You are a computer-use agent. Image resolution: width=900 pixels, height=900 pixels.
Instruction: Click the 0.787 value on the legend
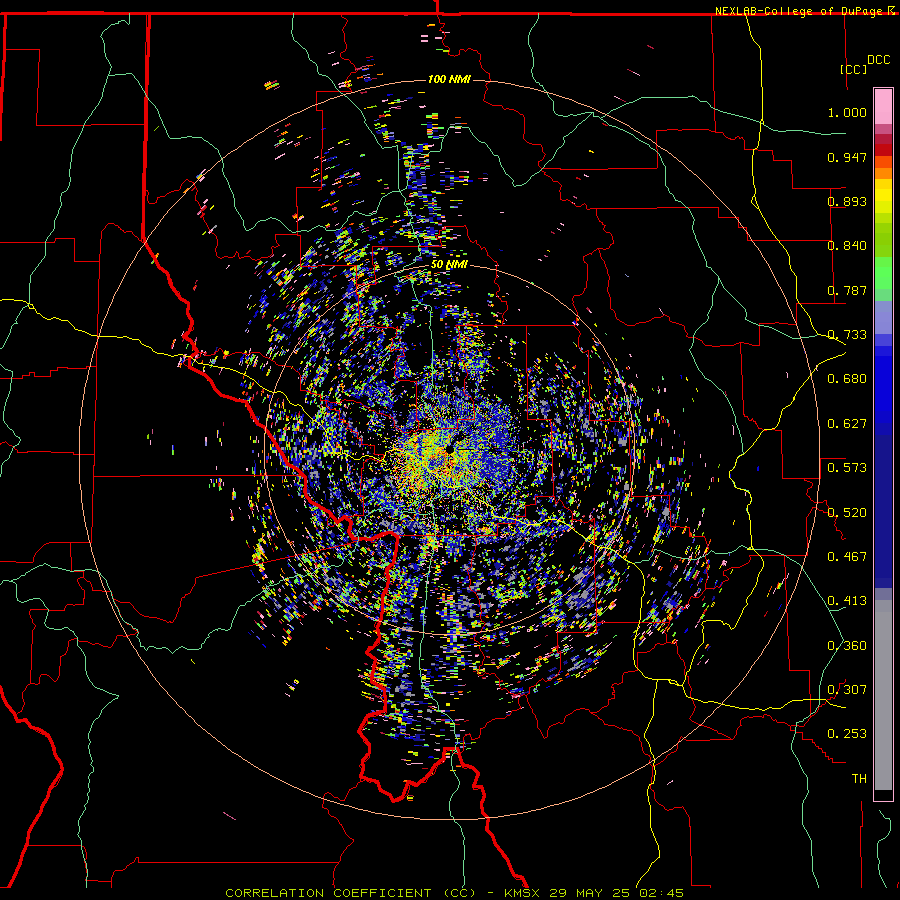[847, 290]
